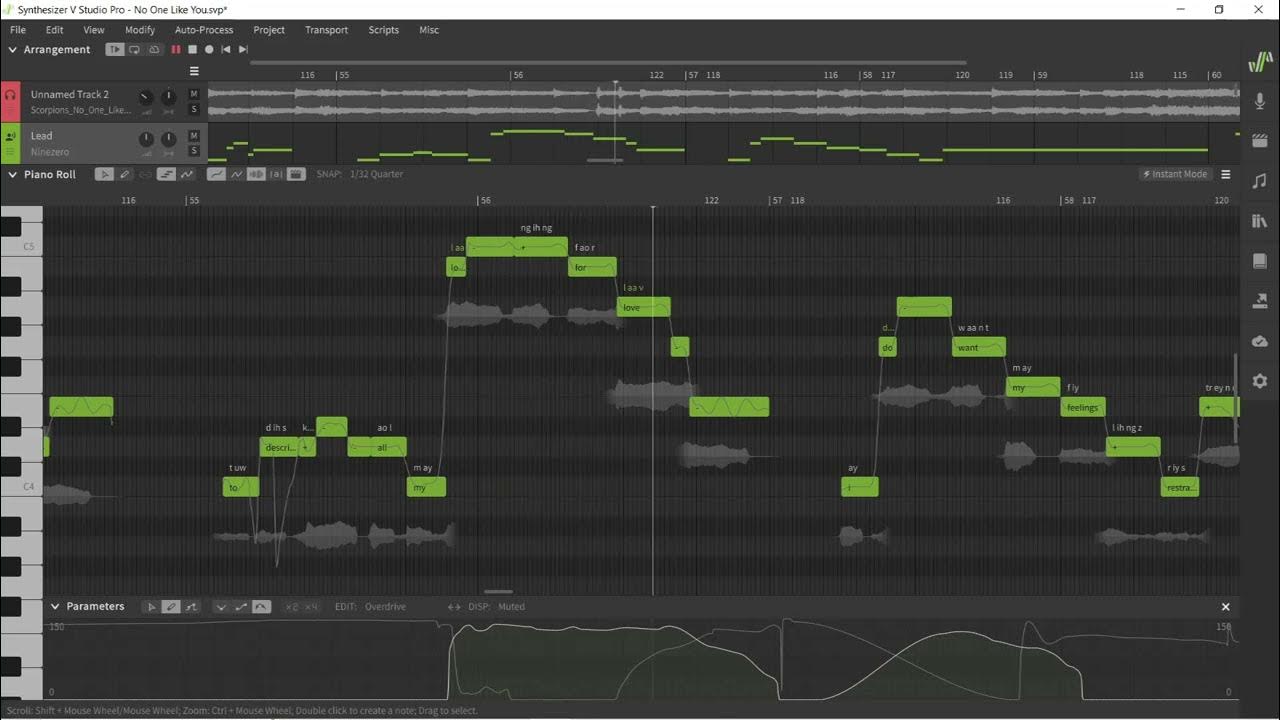Jump to the end with skip-forward button
Viewport: 1280px width, 720px height.
pyautogui.click(x=243, y=49)
